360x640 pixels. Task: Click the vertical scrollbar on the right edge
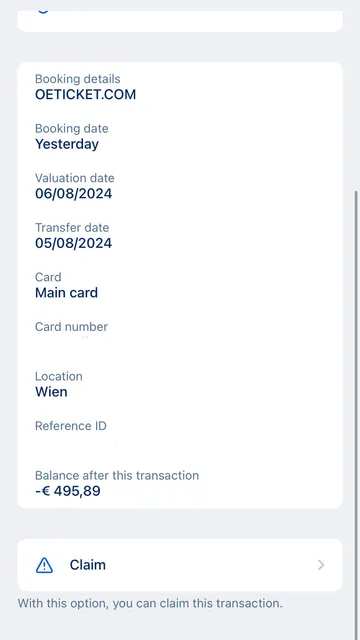coord(356,412)
